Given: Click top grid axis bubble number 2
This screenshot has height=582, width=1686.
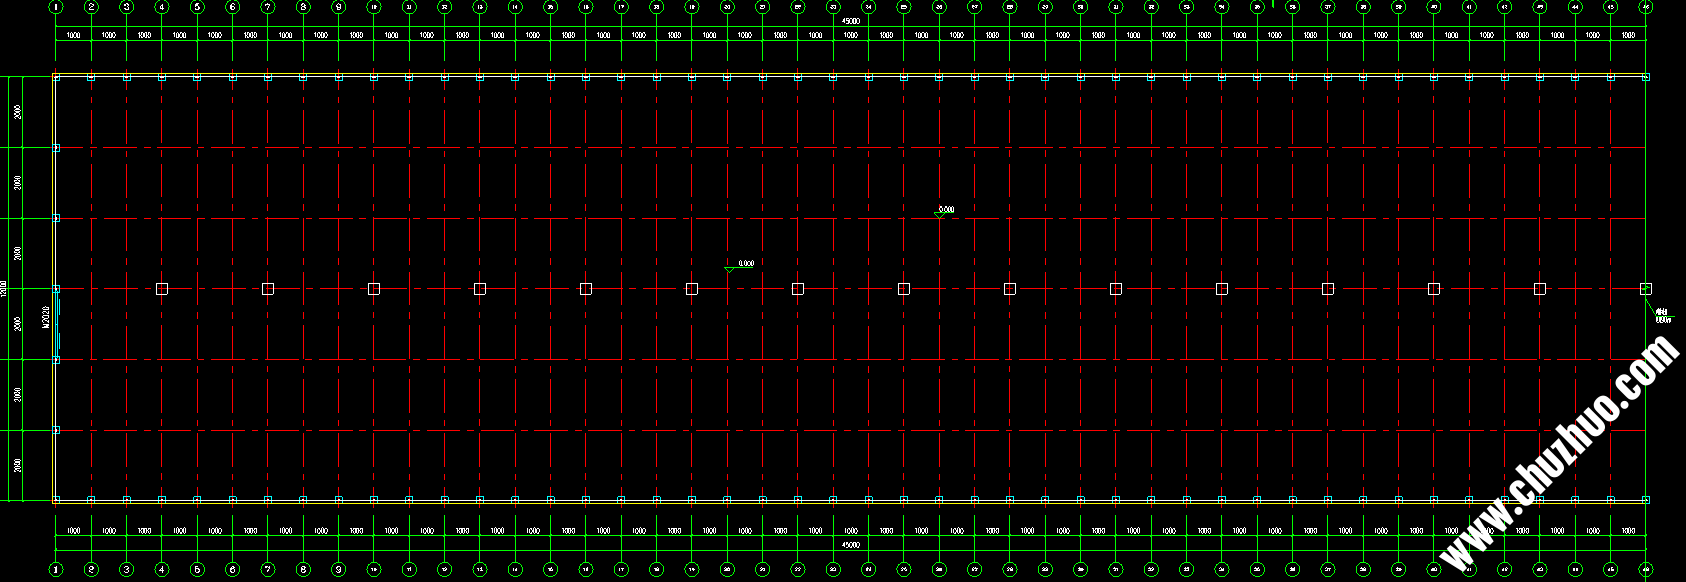Looking at the screenshot, I should [91, 7].
